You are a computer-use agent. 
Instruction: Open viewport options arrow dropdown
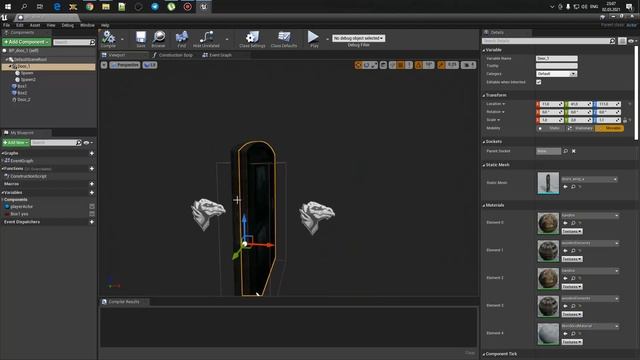pos(104,65)
